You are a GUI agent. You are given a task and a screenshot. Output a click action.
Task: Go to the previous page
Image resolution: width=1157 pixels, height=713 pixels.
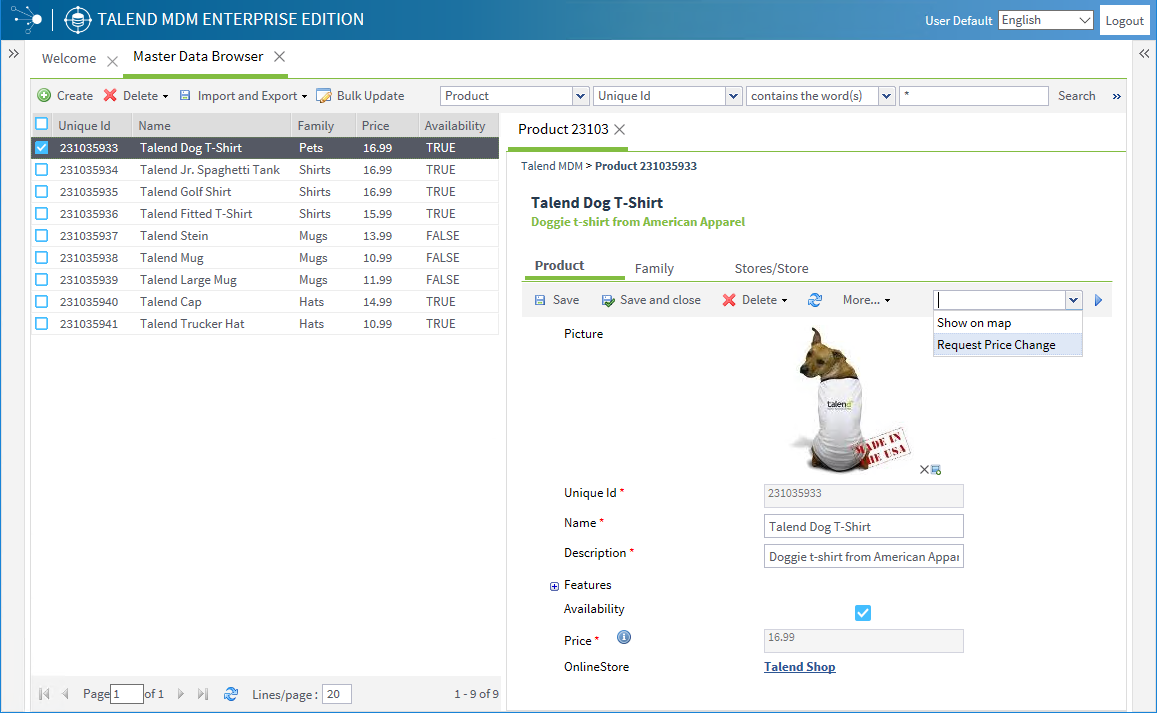pyautogui.click(x=65, y=694)
